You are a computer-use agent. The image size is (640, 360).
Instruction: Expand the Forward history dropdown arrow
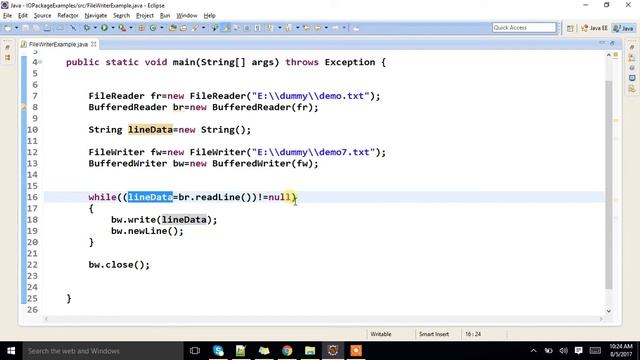[x=344, y=28]
